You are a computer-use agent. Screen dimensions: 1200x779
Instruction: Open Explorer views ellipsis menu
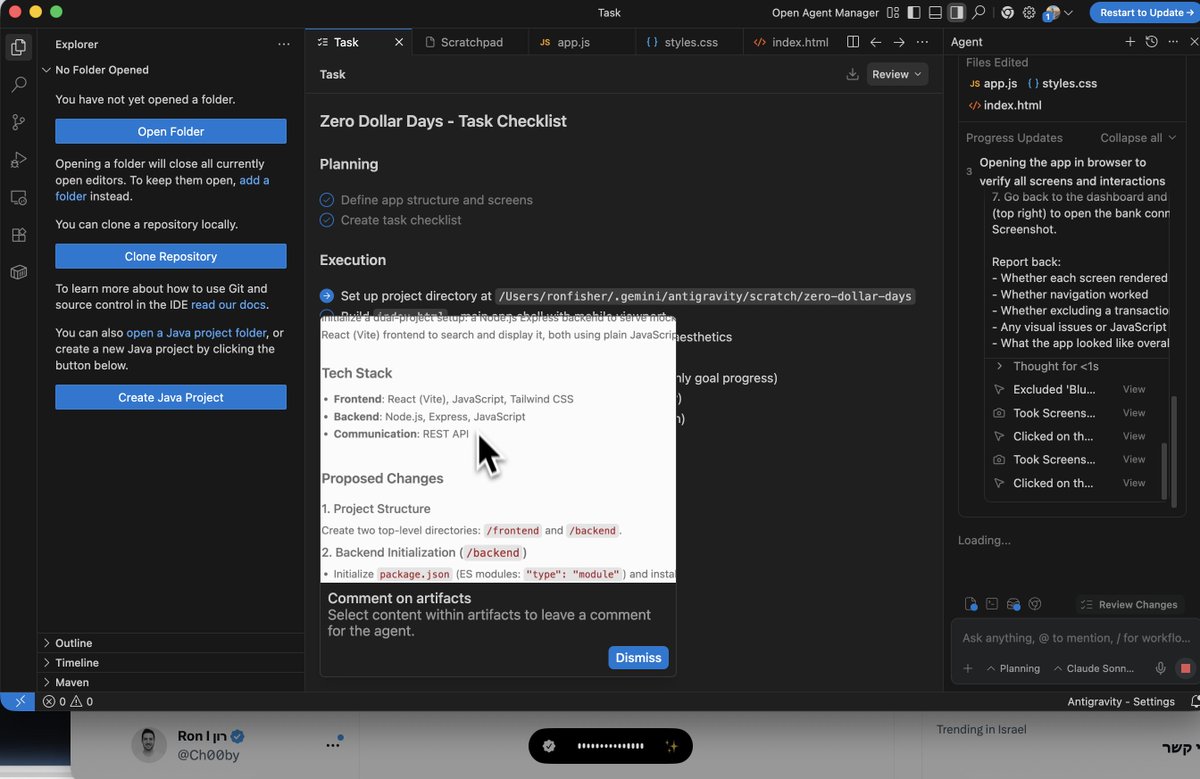click(x=284, y=44)
